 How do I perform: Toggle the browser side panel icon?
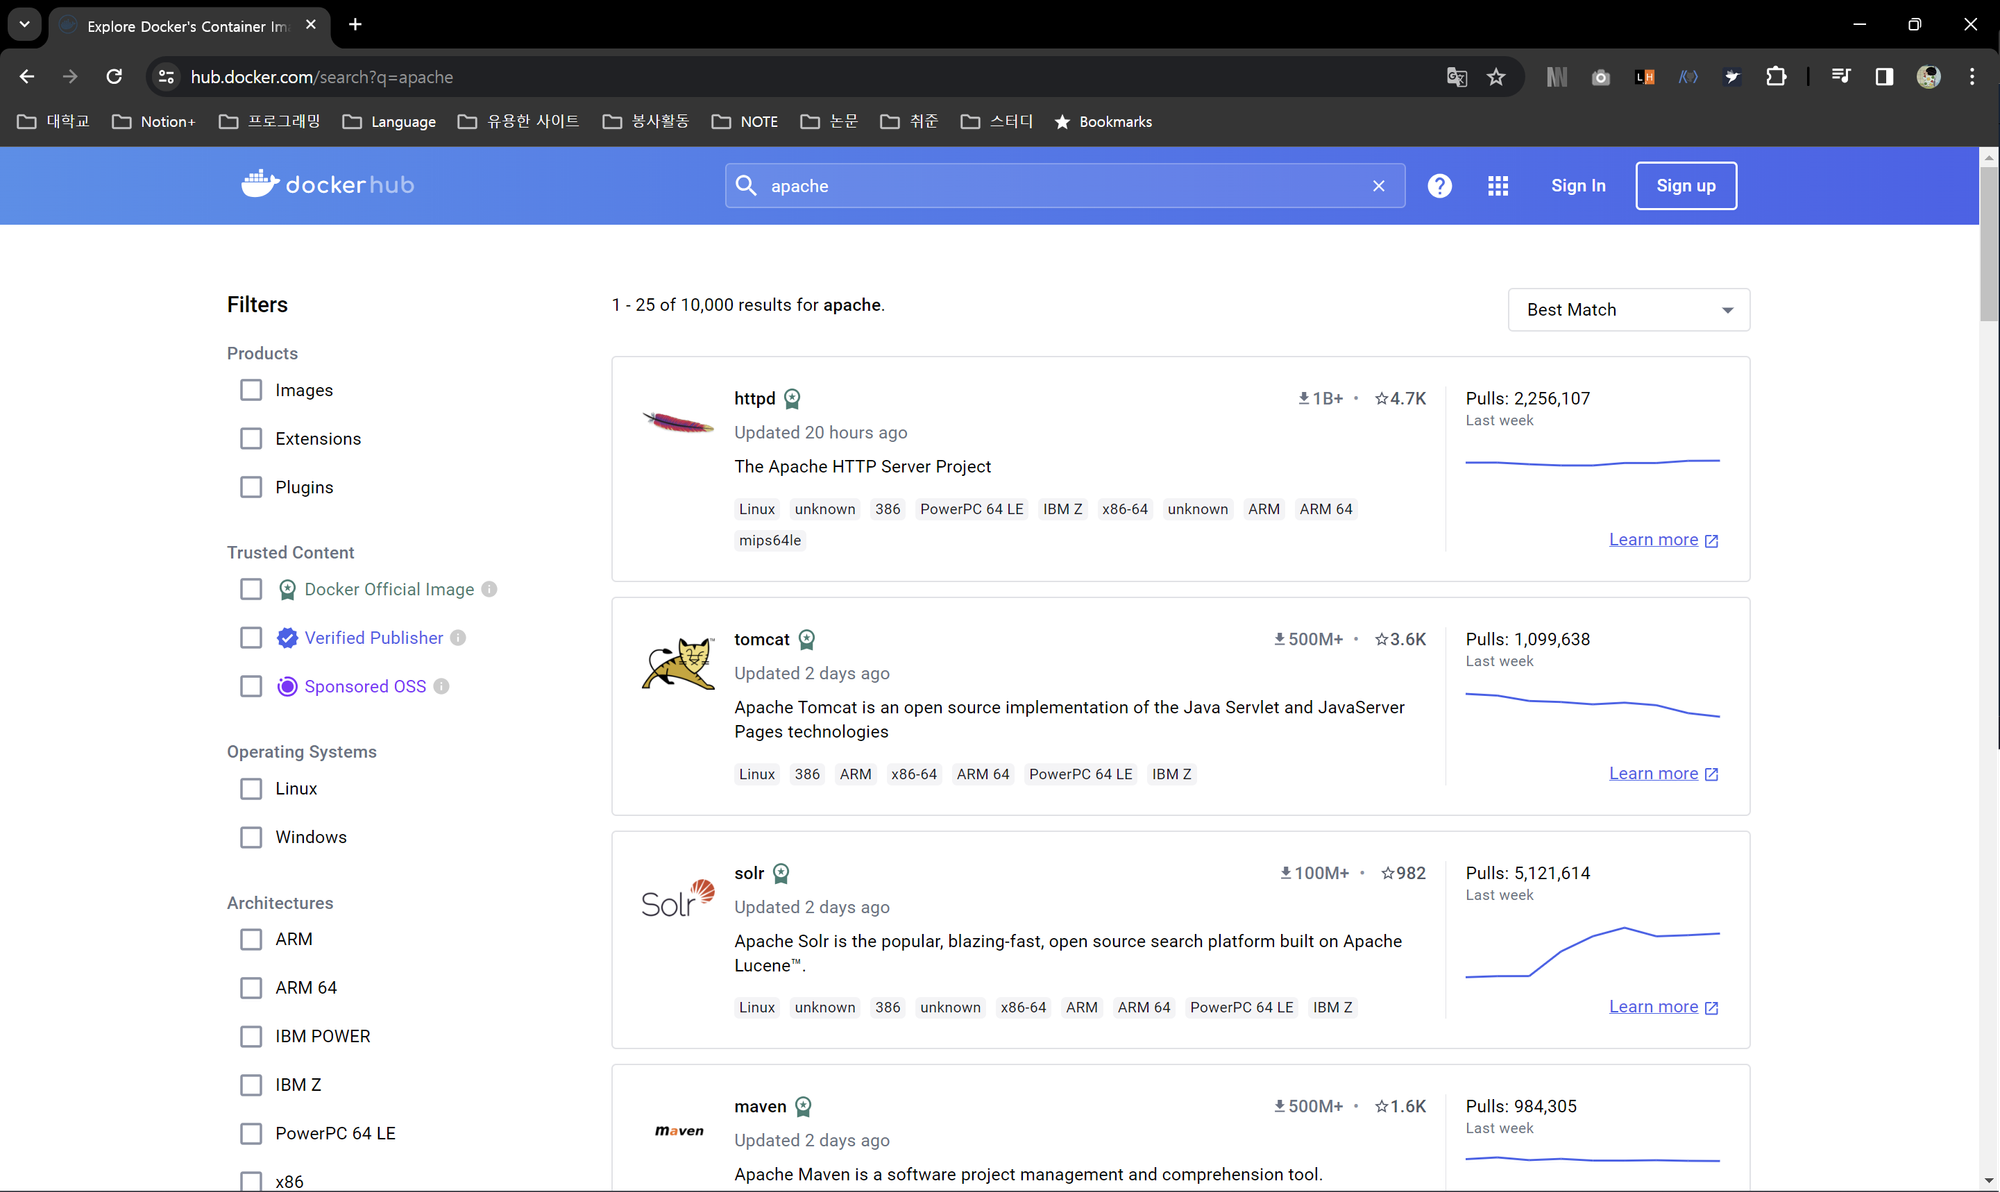(x=1884, y=77)
